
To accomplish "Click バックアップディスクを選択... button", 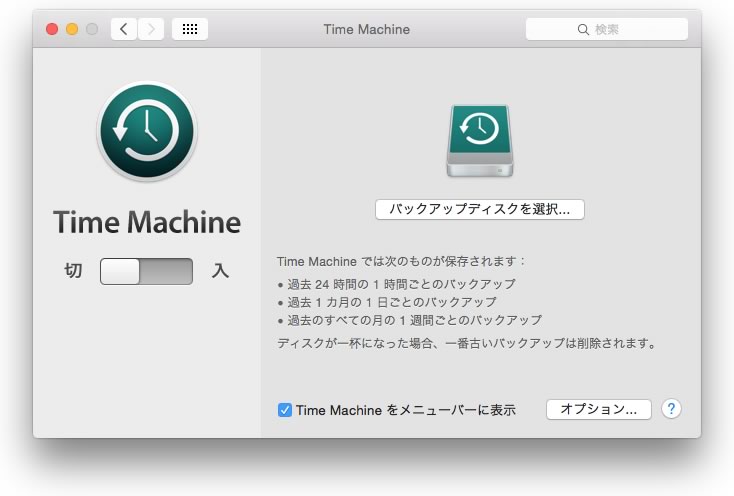I will point(480,209).
